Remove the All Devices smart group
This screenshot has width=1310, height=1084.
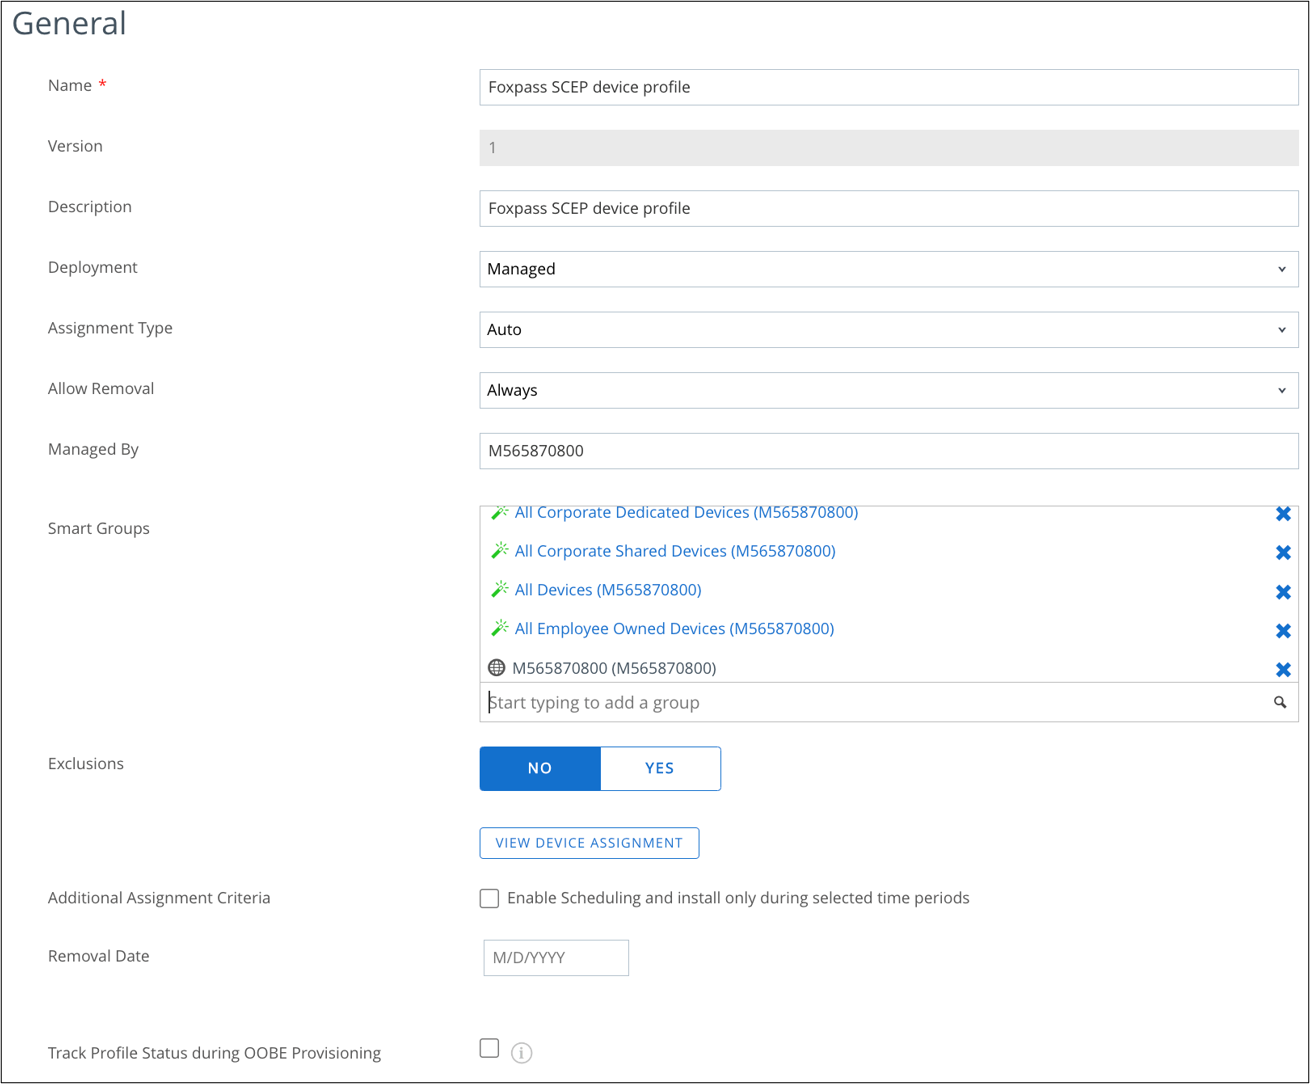[1283, 592]
